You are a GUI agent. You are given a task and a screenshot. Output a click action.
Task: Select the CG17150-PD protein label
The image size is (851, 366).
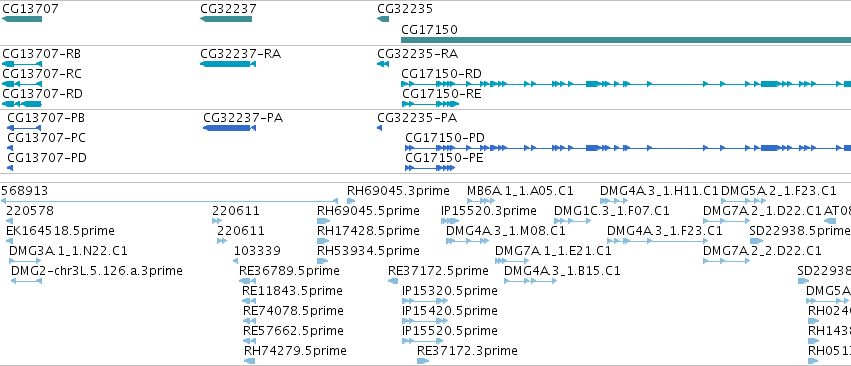click(x=445, y=138)
